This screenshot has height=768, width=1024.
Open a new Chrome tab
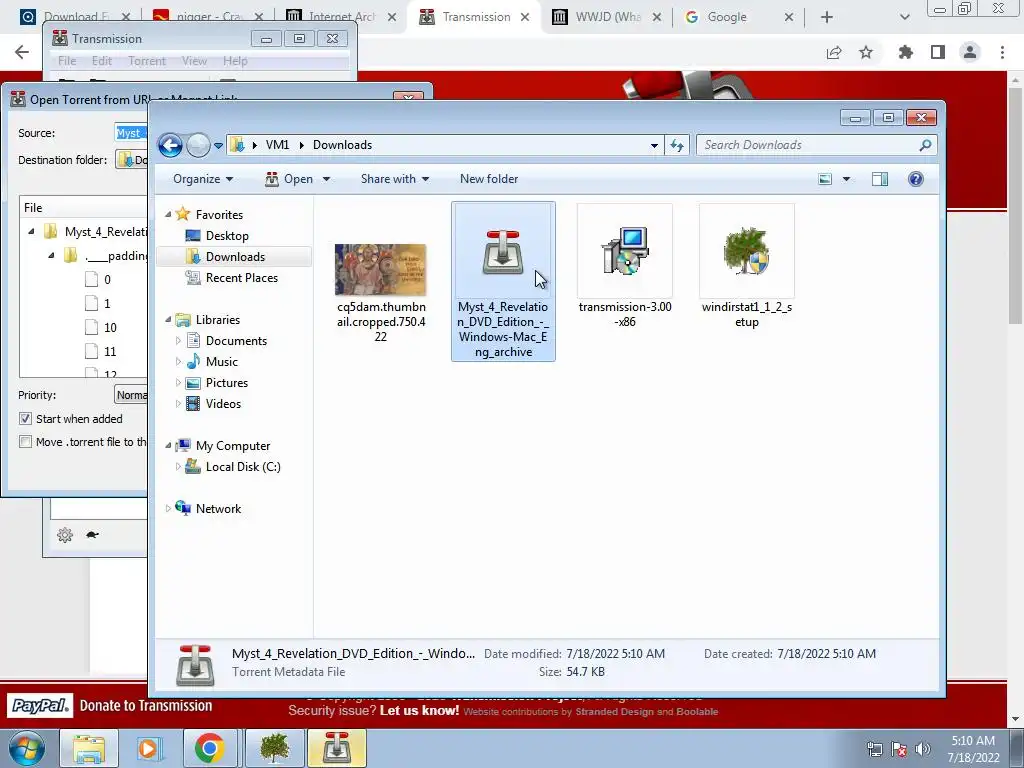[827, 17]
